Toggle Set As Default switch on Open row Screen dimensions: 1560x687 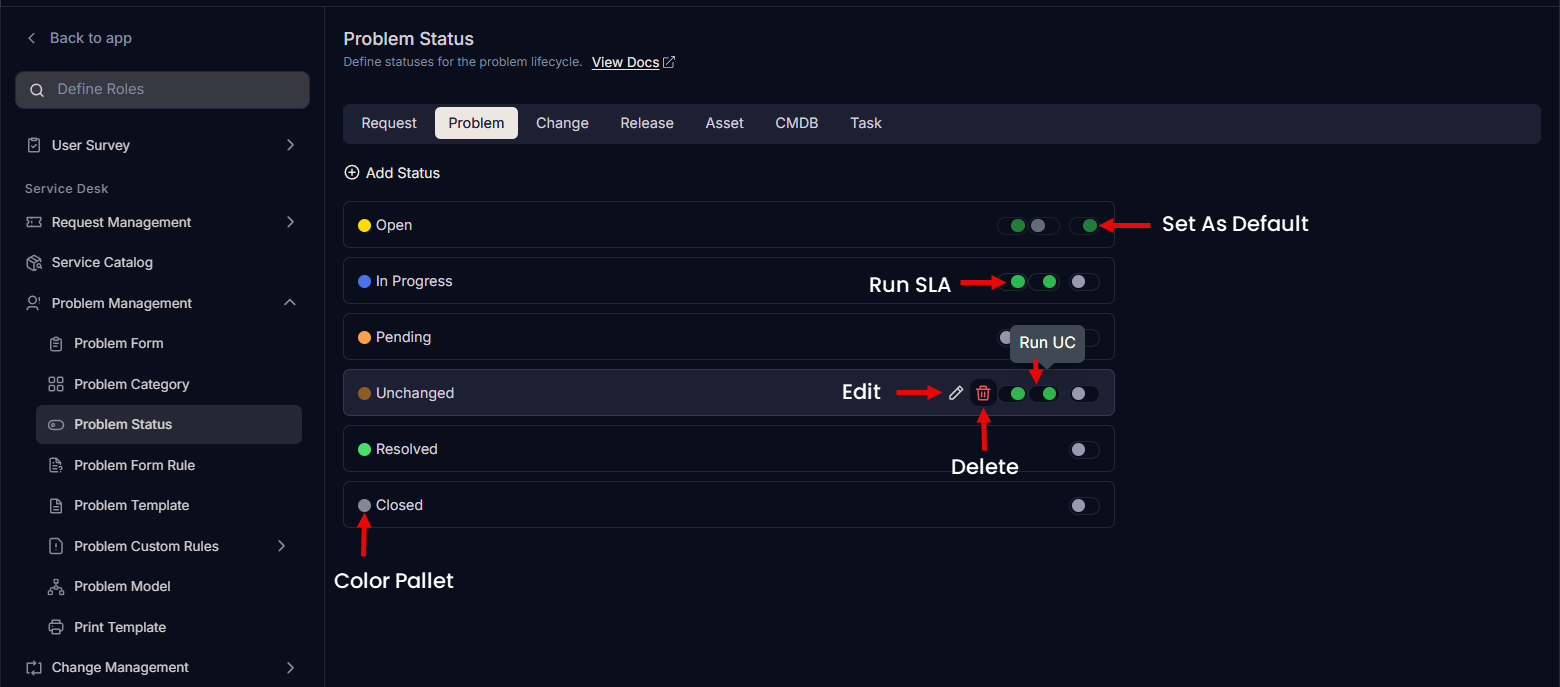click(x=1084, y=225)
